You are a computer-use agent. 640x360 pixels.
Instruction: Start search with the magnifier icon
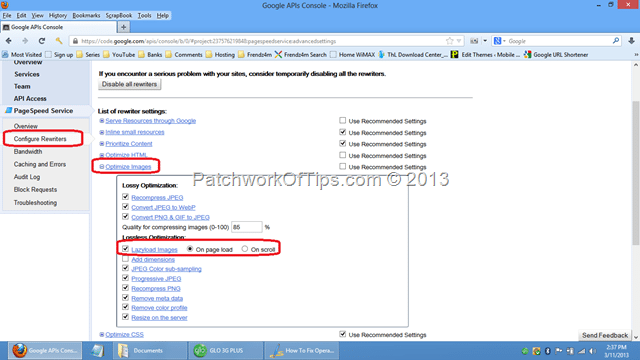[616, 41]
